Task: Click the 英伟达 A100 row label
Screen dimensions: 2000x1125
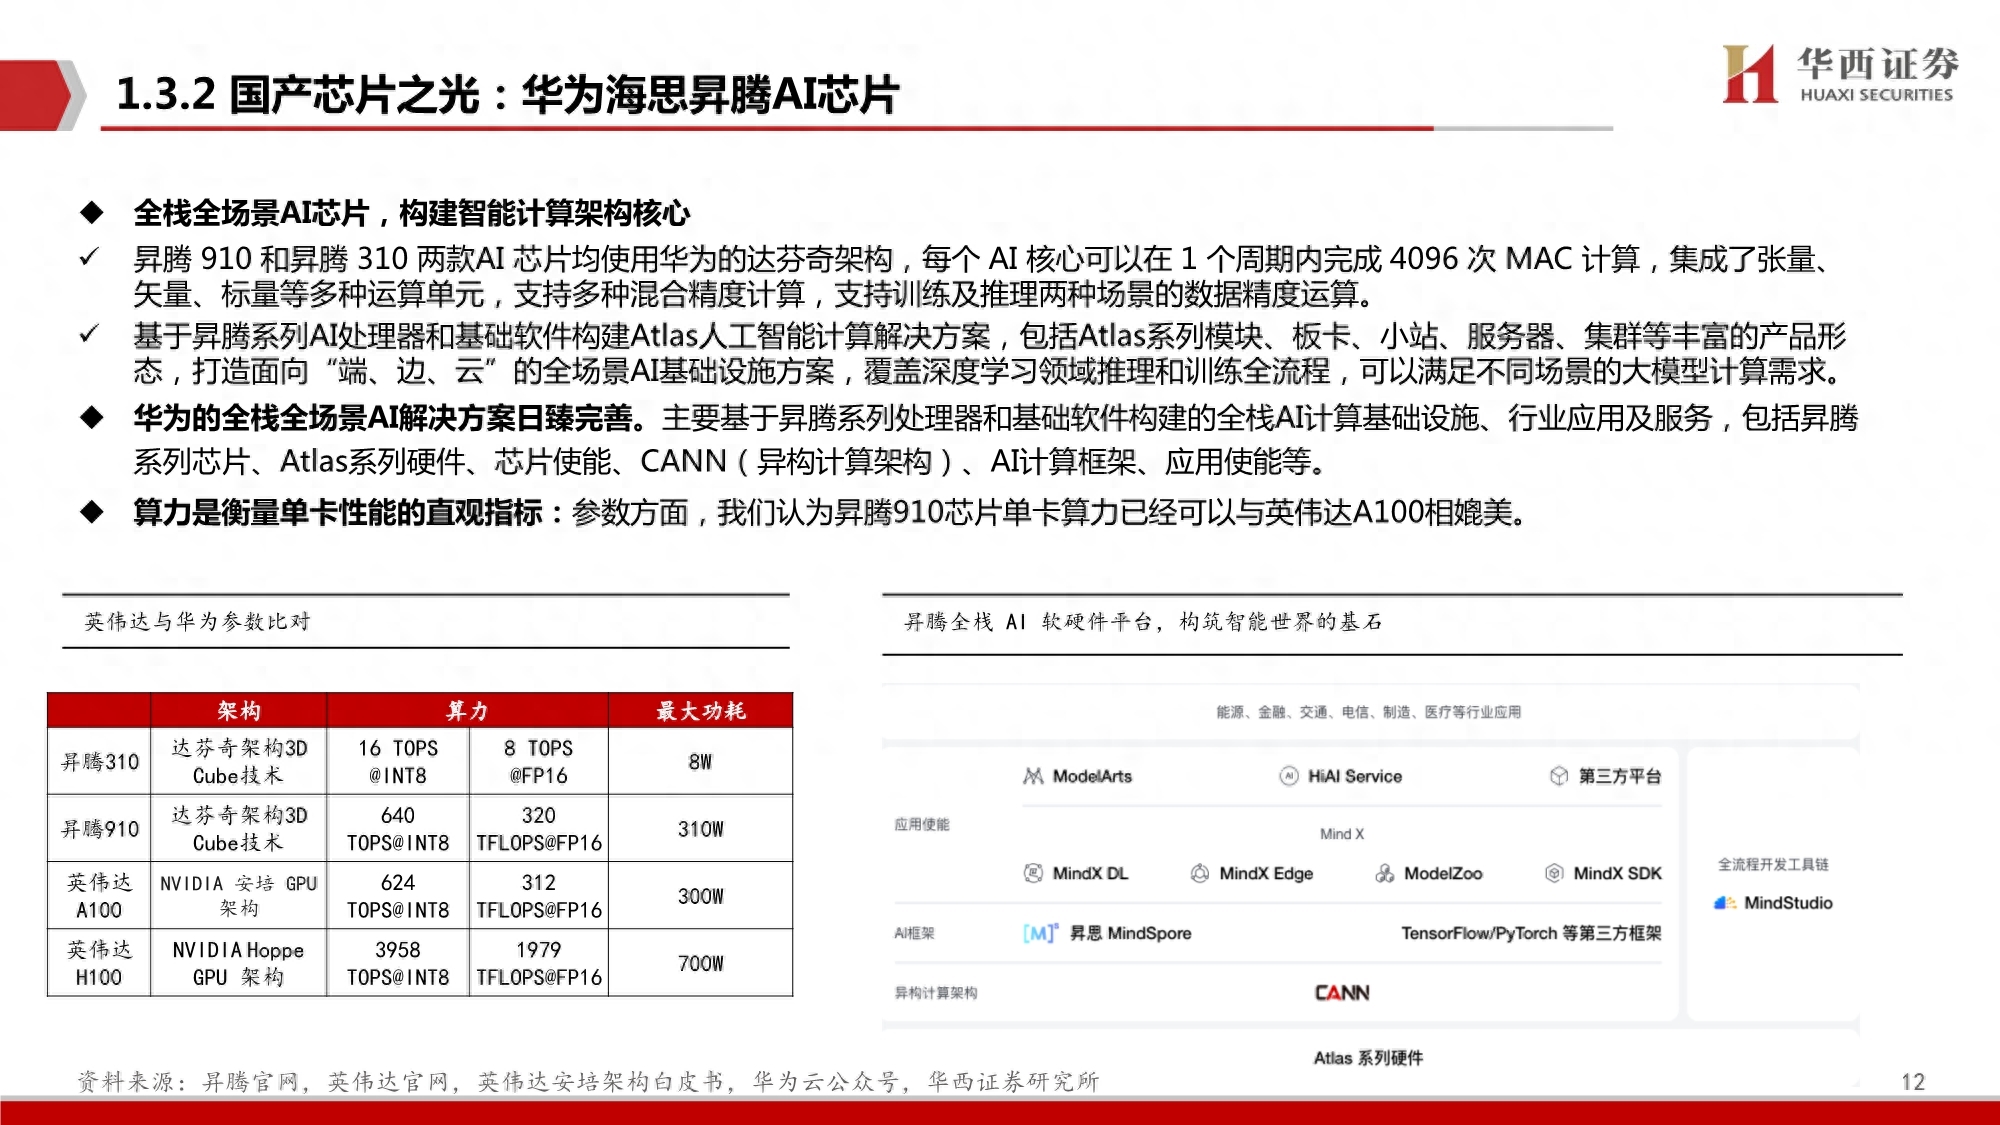Action: point(99,896)
